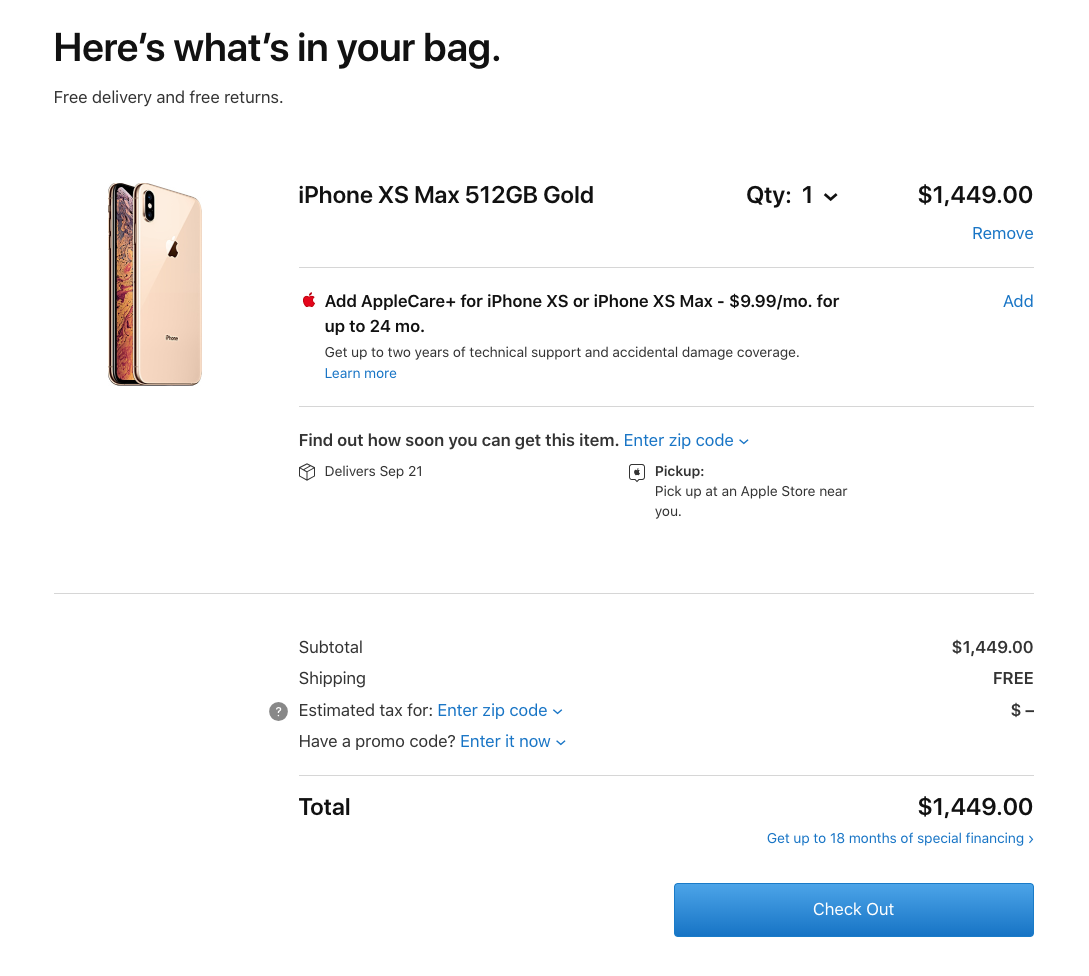Click the chevron next to quantity 1
The image size is (1089, 976).
(x=831, y=197)
